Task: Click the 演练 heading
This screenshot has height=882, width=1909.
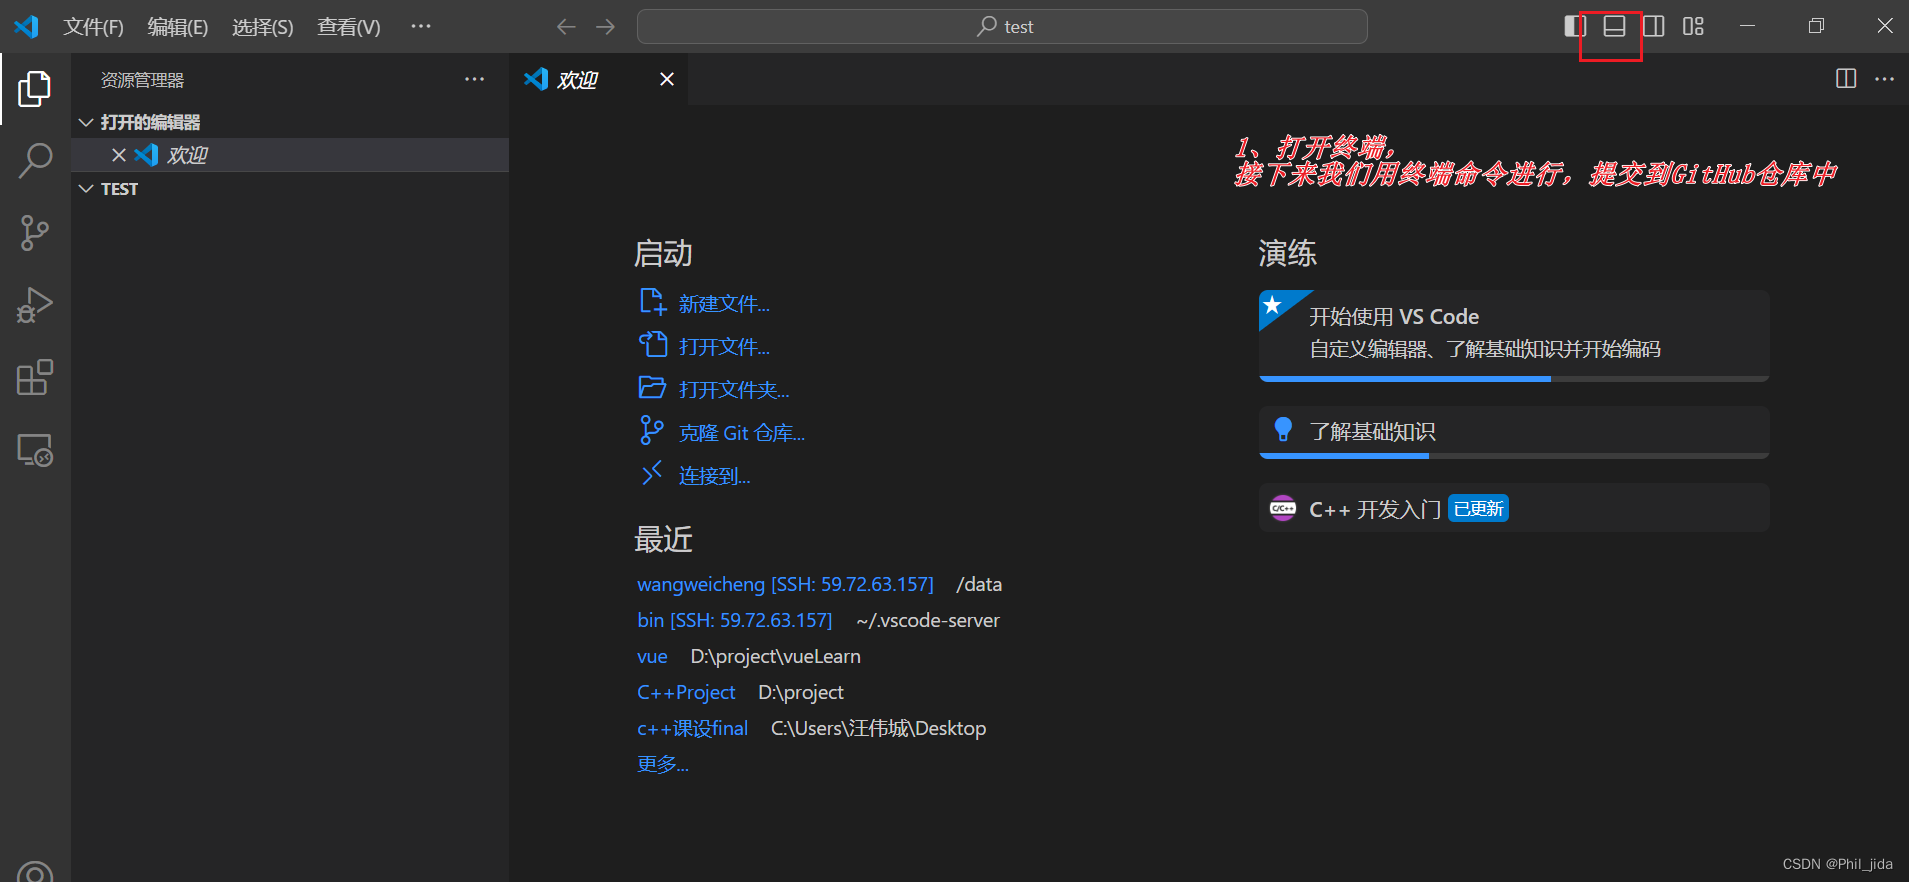Action: tap(1288, 254)
